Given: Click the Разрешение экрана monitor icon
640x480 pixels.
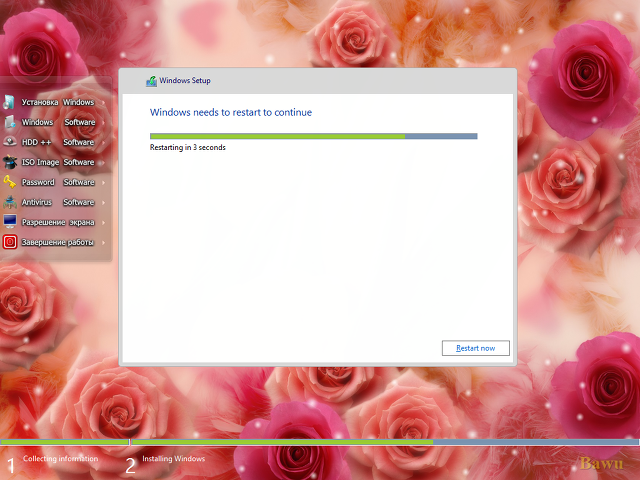Looking at the screenshot, I should tap(9, 222).
